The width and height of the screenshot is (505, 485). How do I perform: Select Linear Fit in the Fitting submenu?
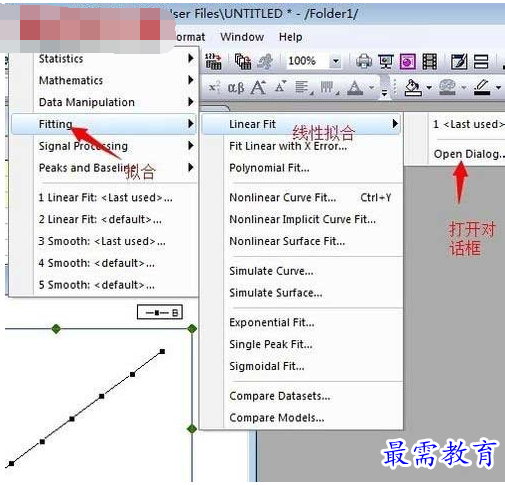coord(301,124)
